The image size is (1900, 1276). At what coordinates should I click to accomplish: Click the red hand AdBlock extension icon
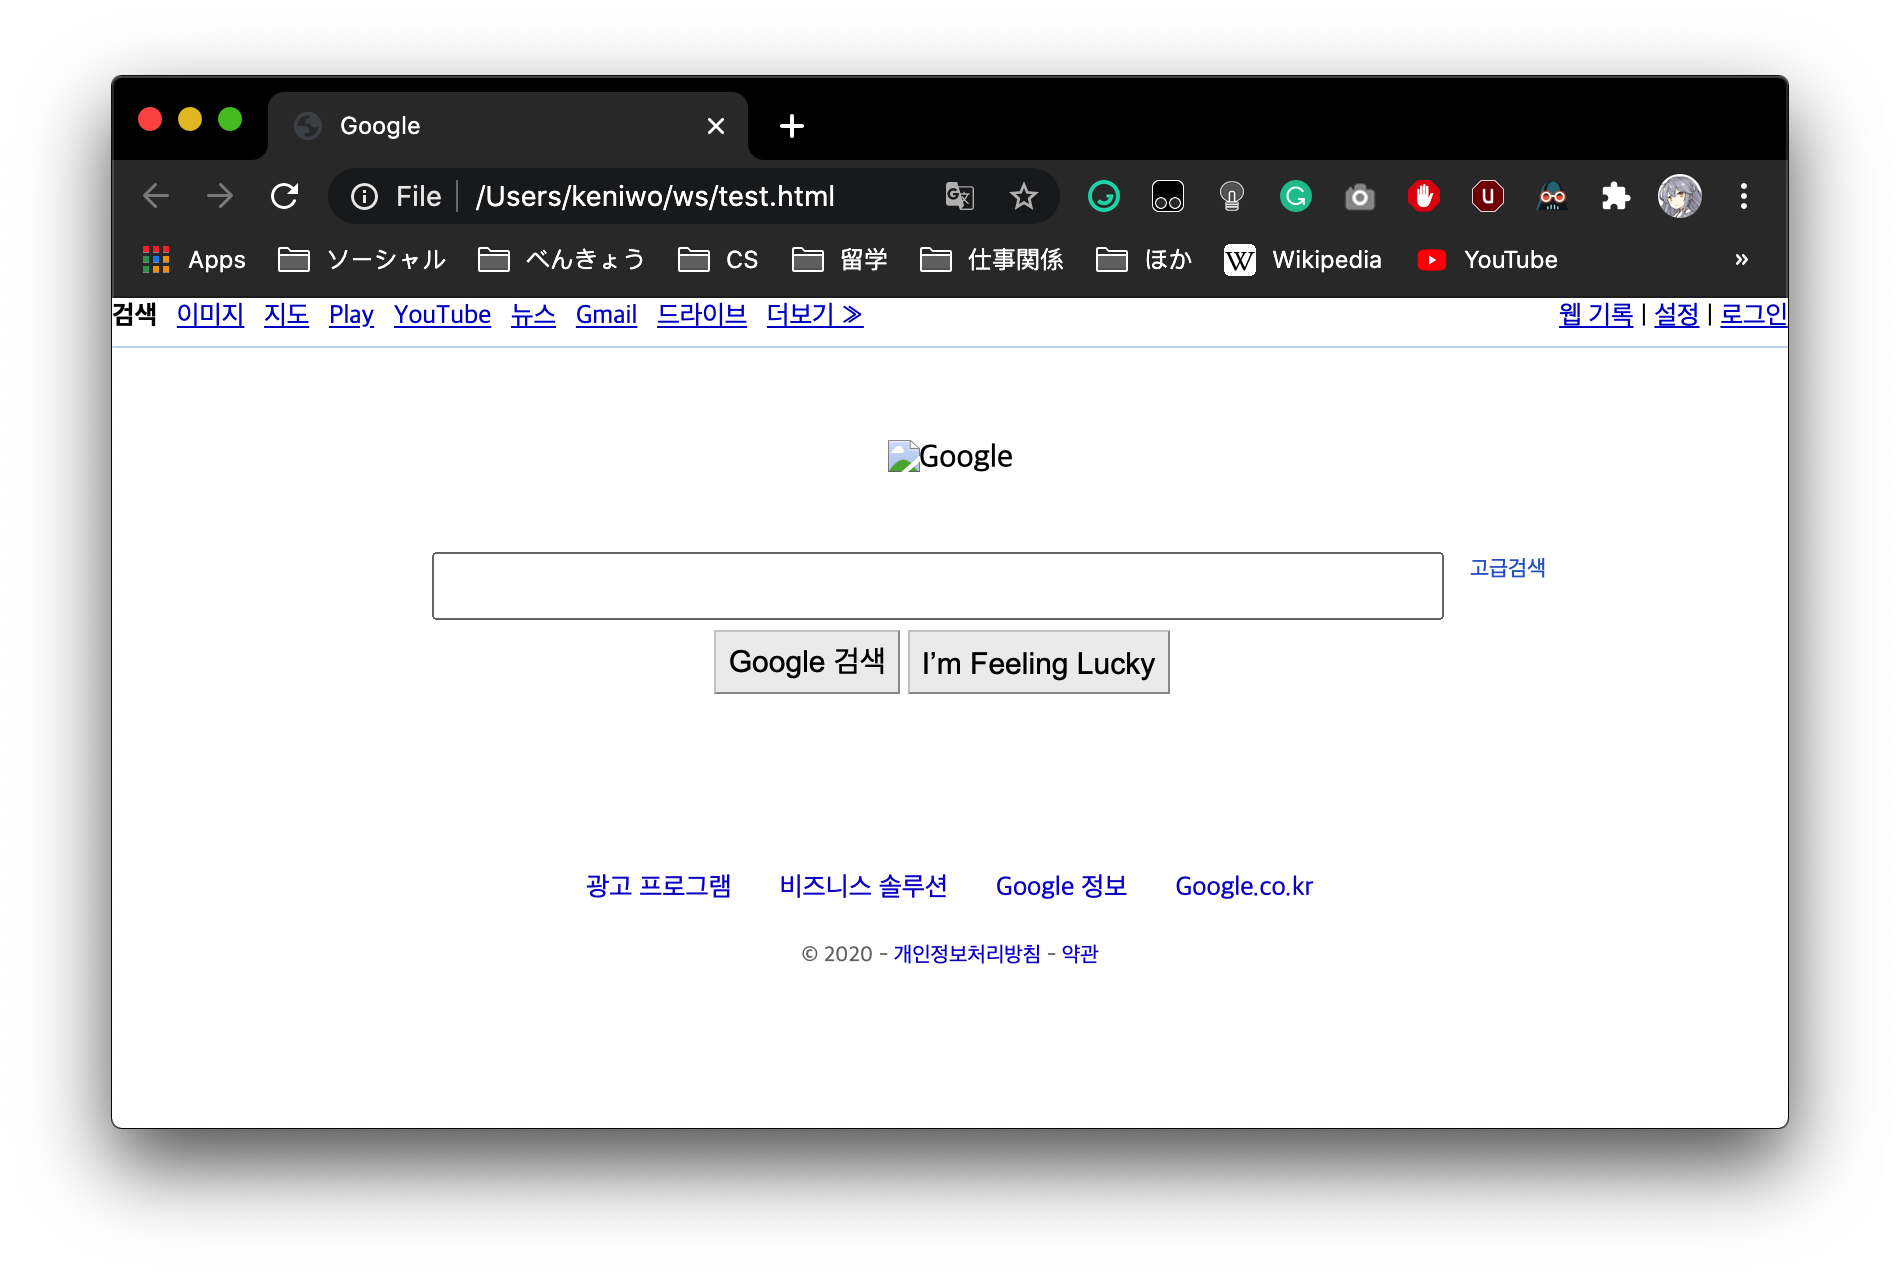coord(1423,196)
